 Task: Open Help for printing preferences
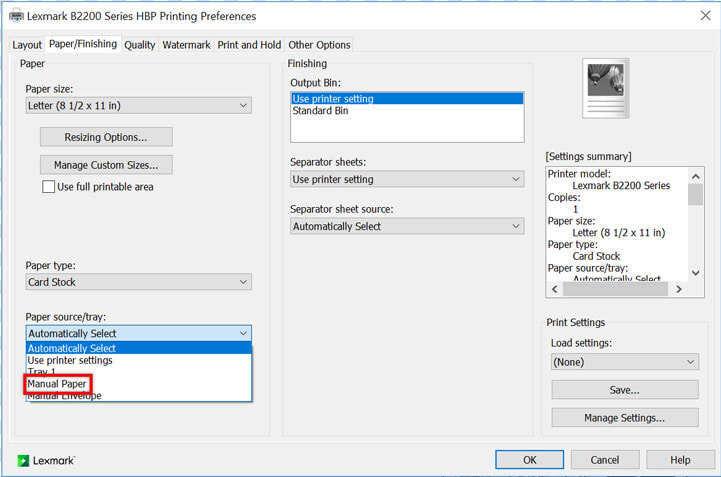point(680,460)
